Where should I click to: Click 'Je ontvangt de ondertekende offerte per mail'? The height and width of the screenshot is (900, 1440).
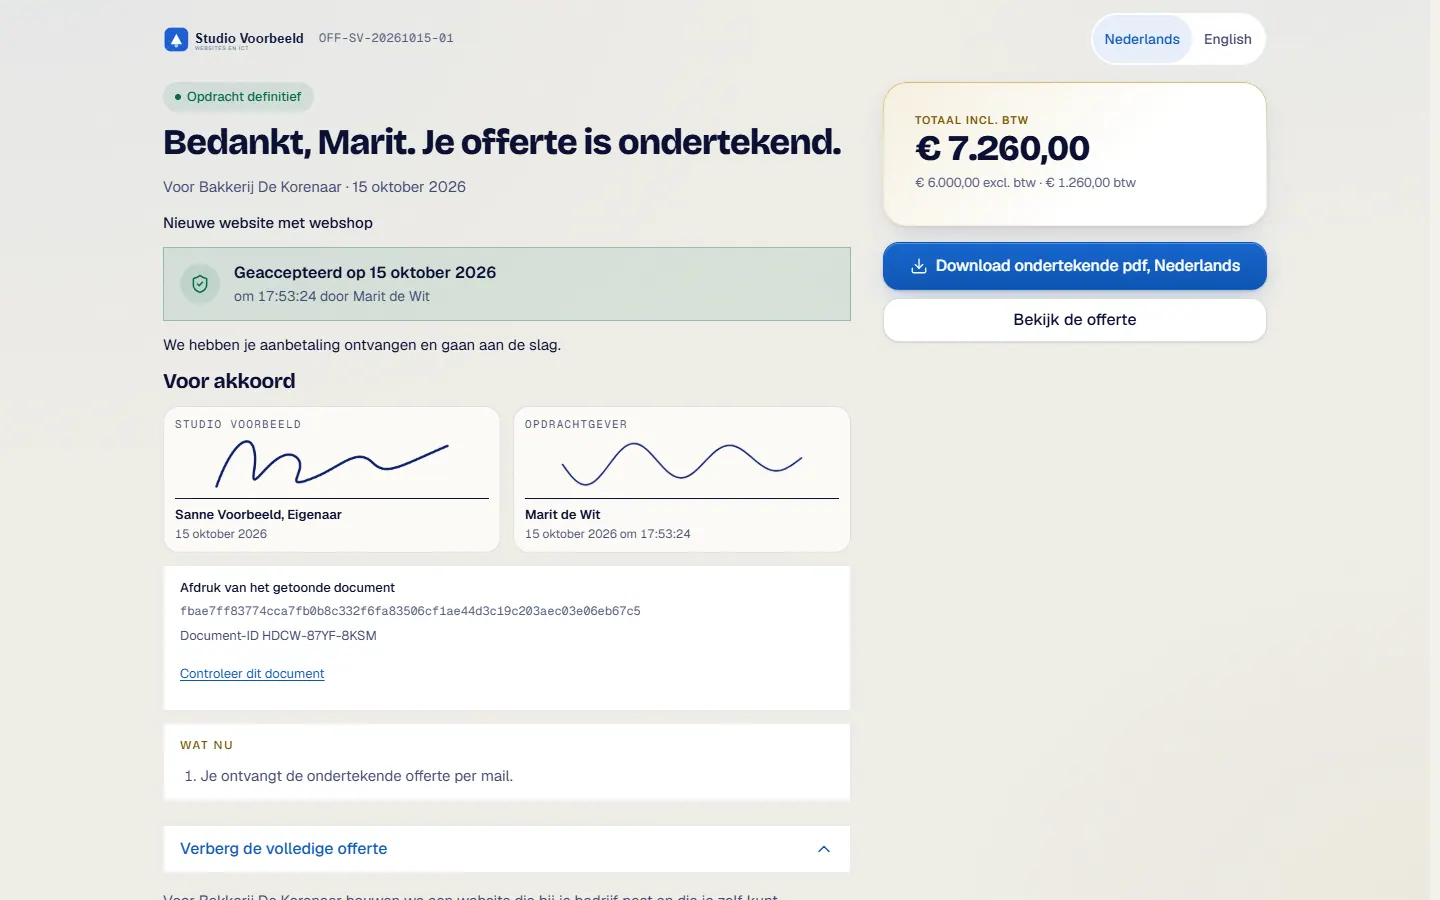click(357, 776)
